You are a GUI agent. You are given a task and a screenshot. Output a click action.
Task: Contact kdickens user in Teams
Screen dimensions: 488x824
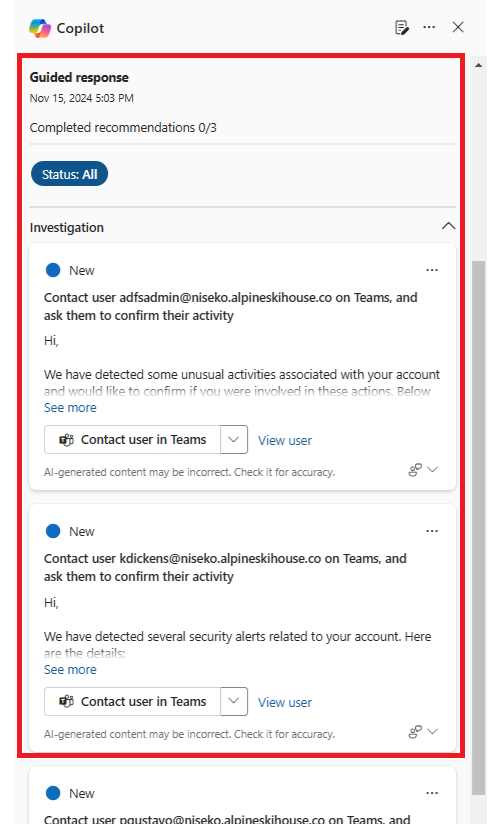(132, 702)
